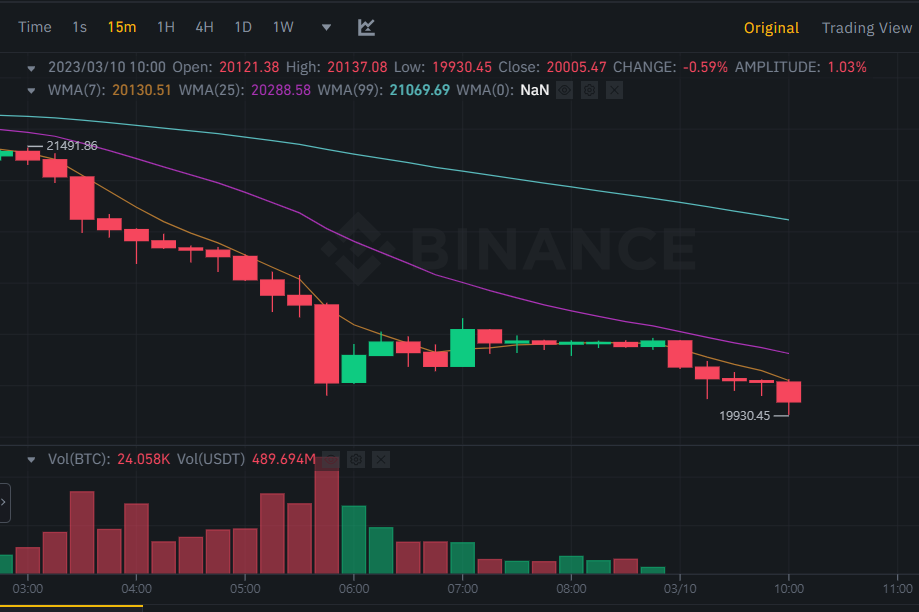Switch to 1s interval
Screen dimensions: 919x612
point(80,27)
